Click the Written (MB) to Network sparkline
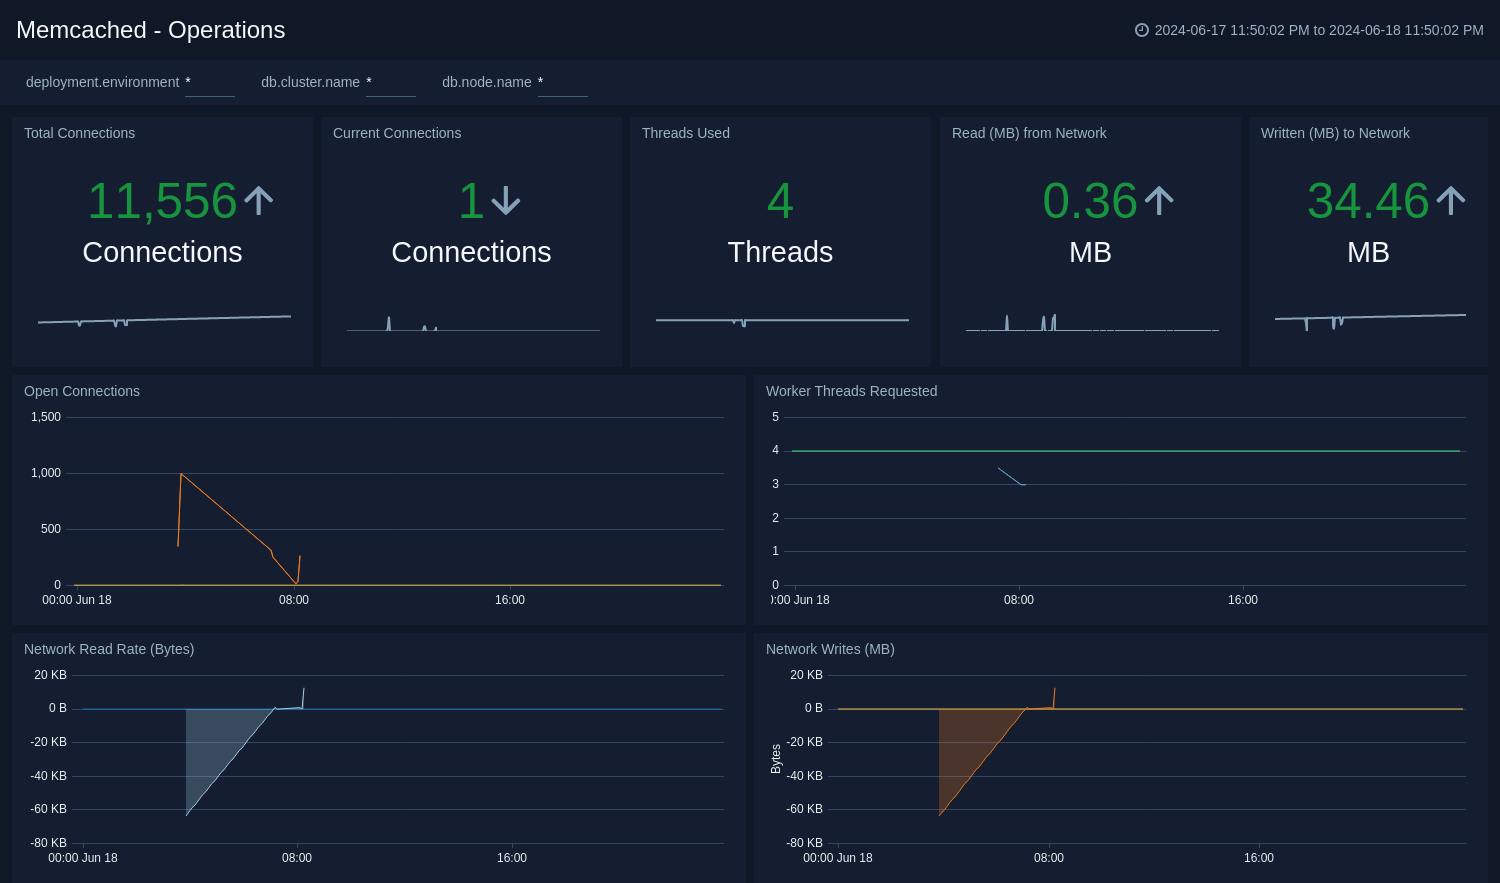The image size is (1500, 883). pyautogui.click(x=1370, y=320)
